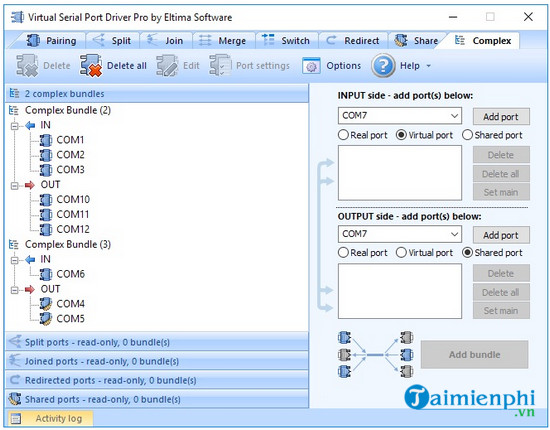550x430 pixels.
Task: Click INPUT side Set main button
Action: point(501,192)
